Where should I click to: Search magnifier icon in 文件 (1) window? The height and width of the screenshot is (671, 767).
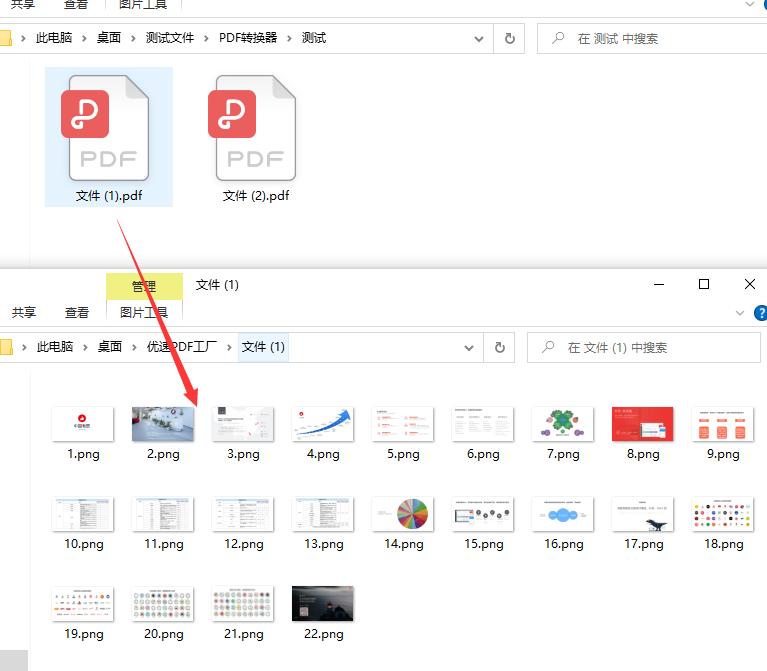click(548, 347)
